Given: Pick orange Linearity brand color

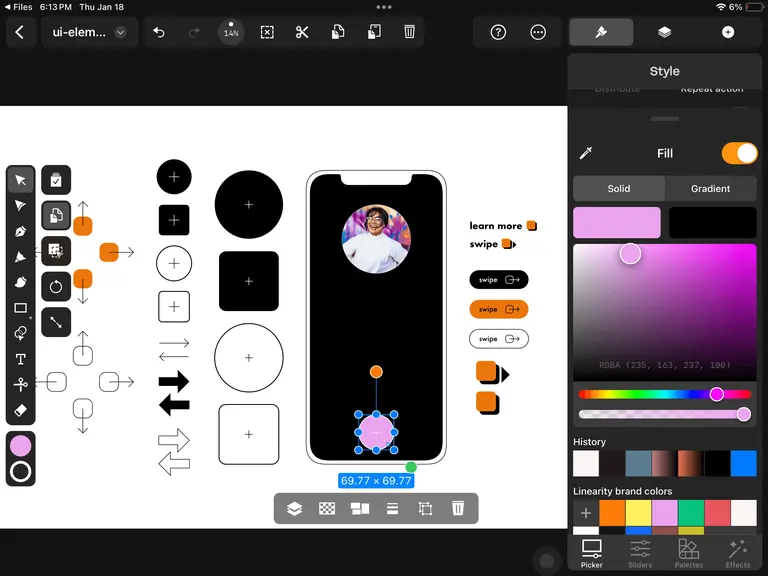Looking at the screenshot, I should coord(612,513).
